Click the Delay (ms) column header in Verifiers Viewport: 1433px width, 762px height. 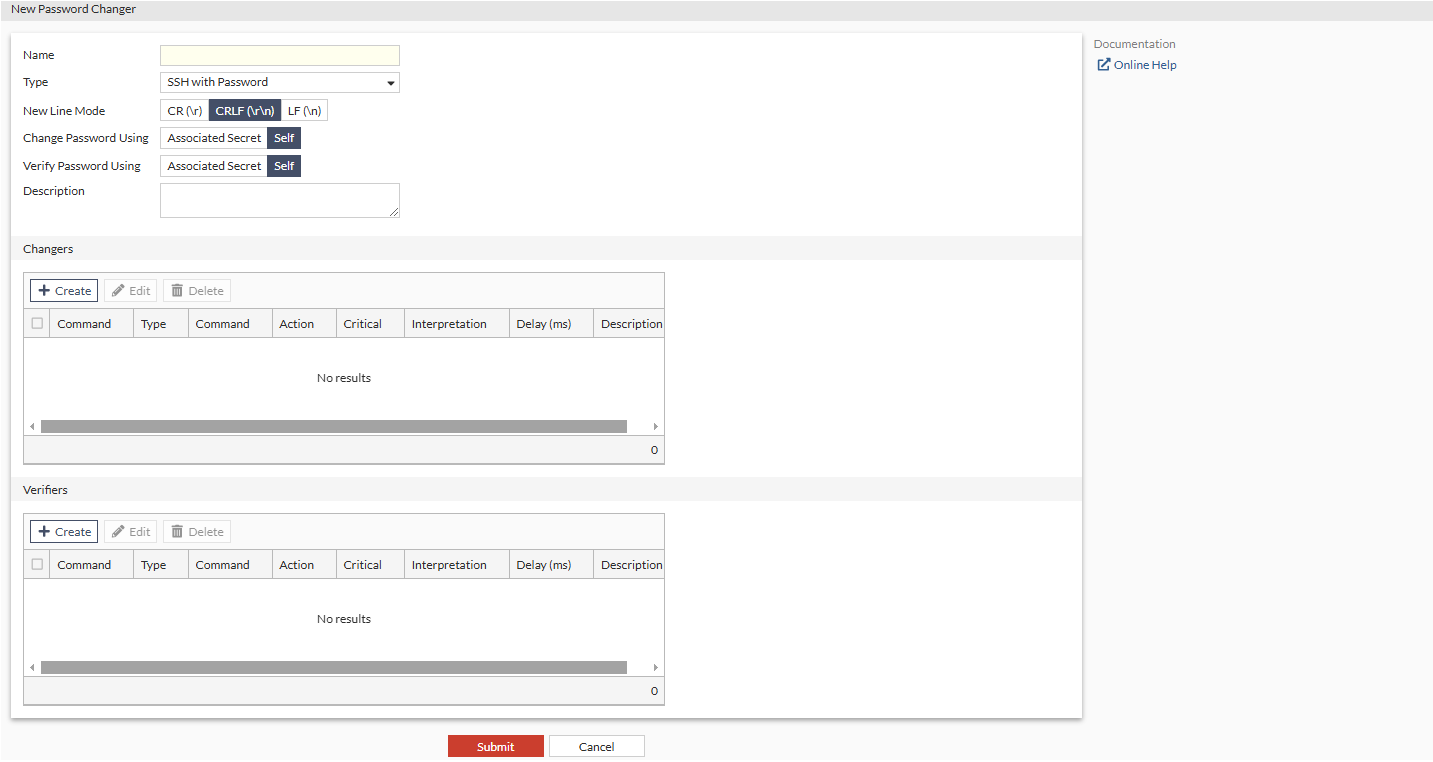click(543, 564)
